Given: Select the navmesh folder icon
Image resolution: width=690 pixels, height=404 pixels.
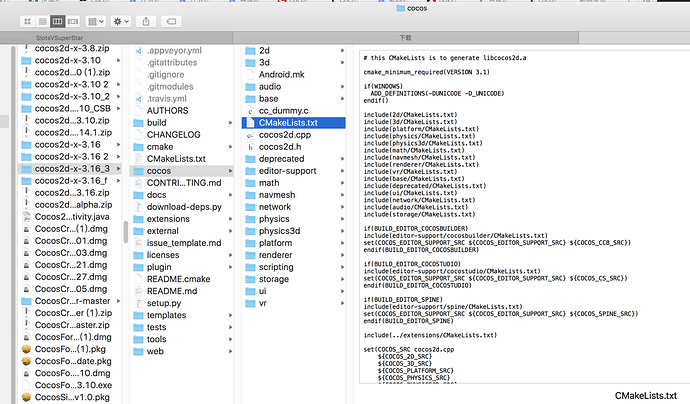Looking at the screenshot, I should (x=250, y=195).
